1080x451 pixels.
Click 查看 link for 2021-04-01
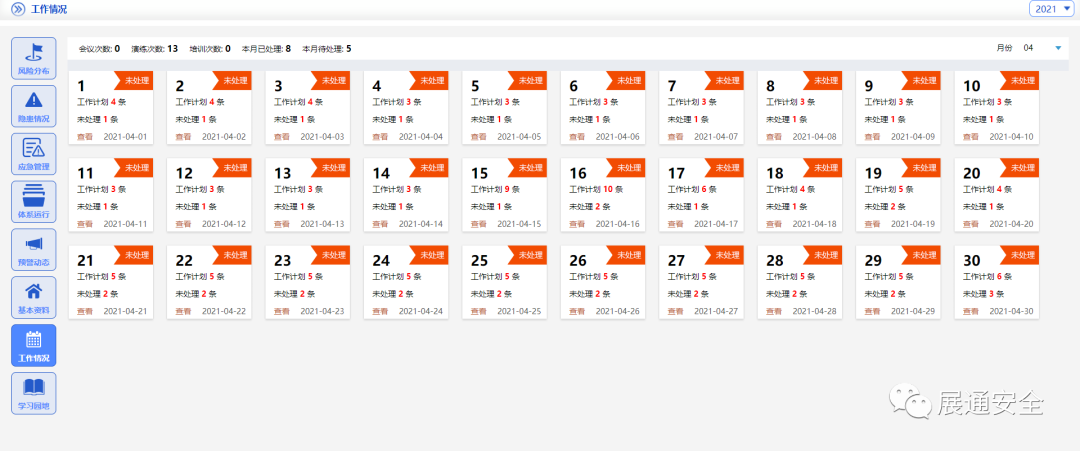click(x=85, y=136)
